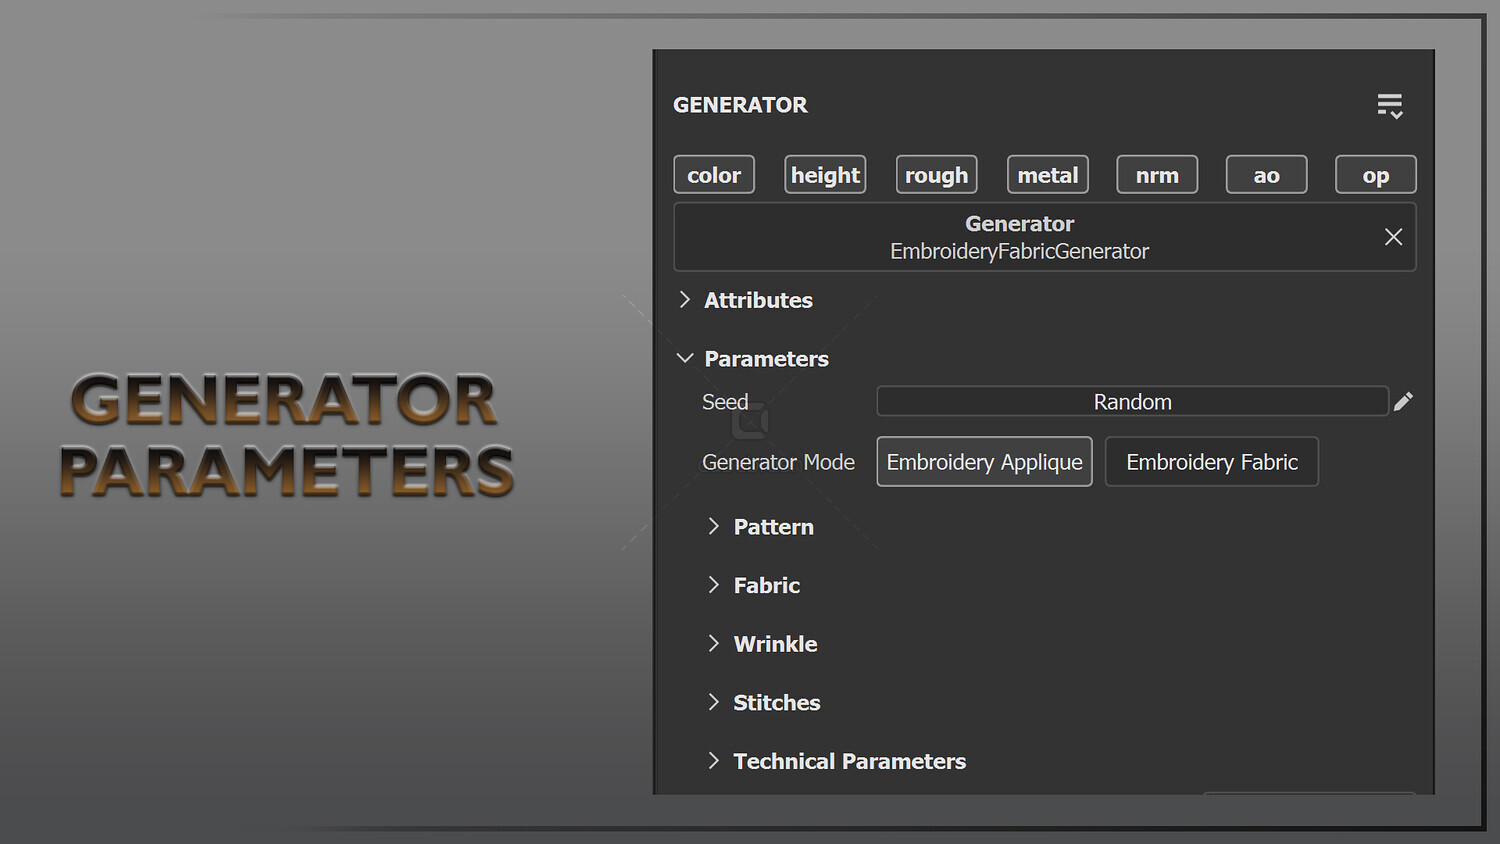This screenshot has width=1500, height=844.
Task: Toggle the nrm channel button
Action: pyautogui.click(x=1157, y=175)
